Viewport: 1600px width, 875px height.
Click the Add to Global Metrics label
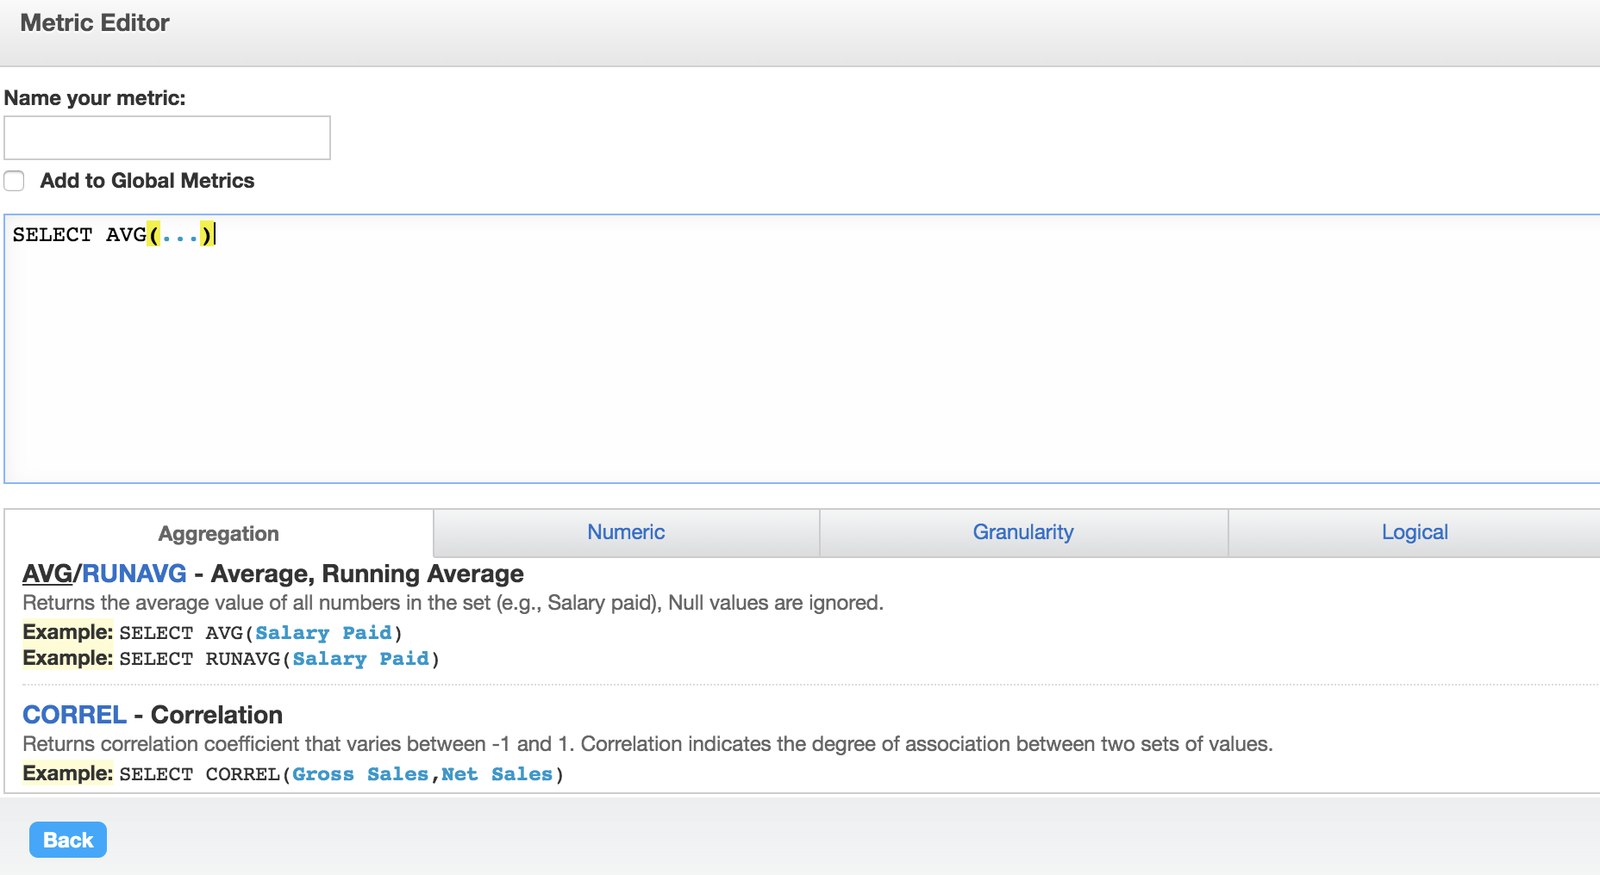[x=147, y=181]
